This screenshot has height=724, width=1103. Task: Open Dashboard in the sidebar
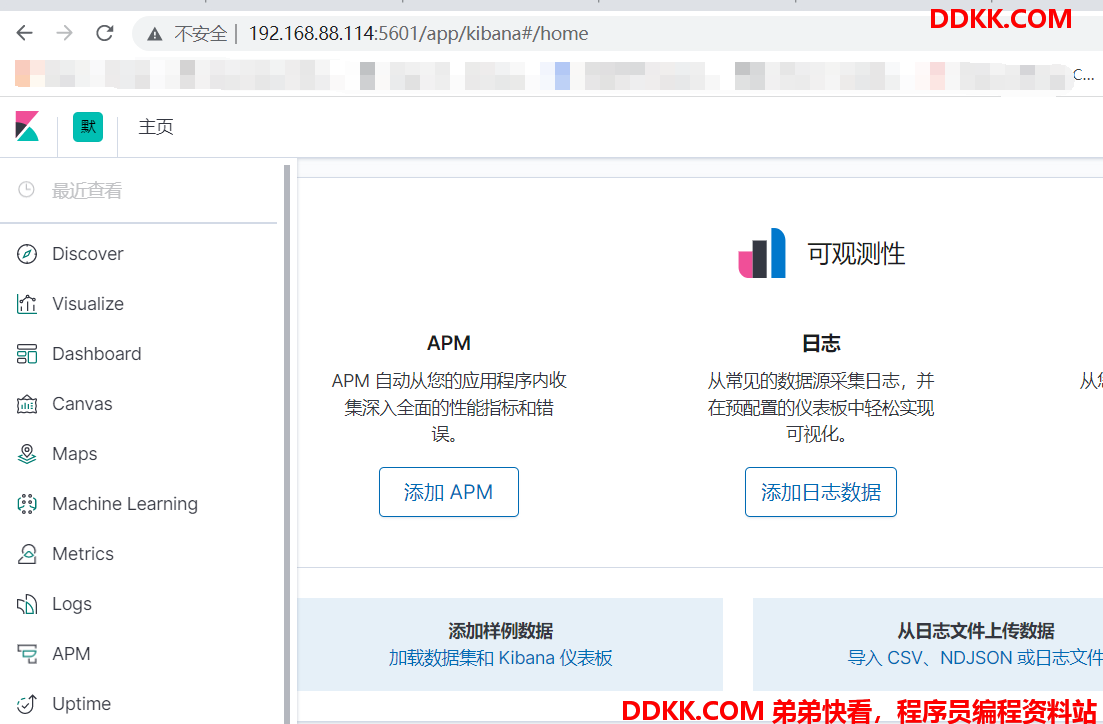[96, 354]
